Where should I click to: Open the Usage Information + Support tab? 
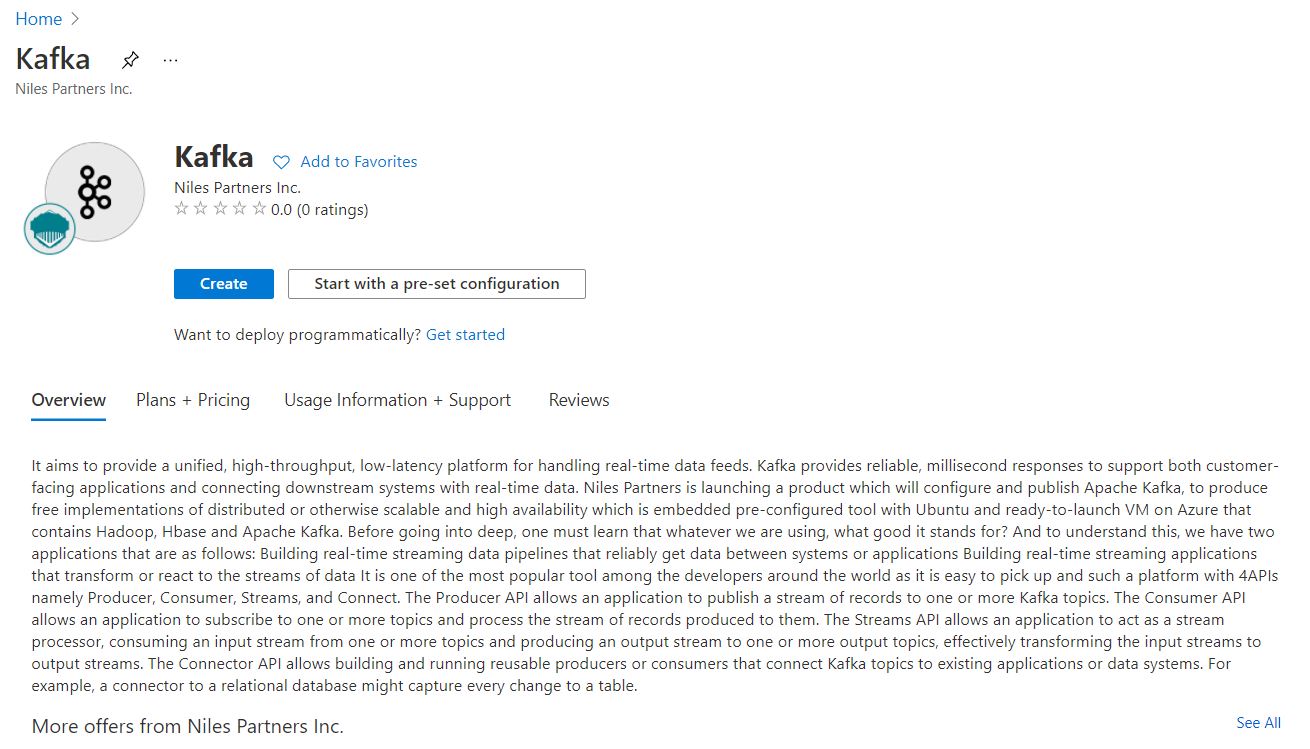coord(397,400)
